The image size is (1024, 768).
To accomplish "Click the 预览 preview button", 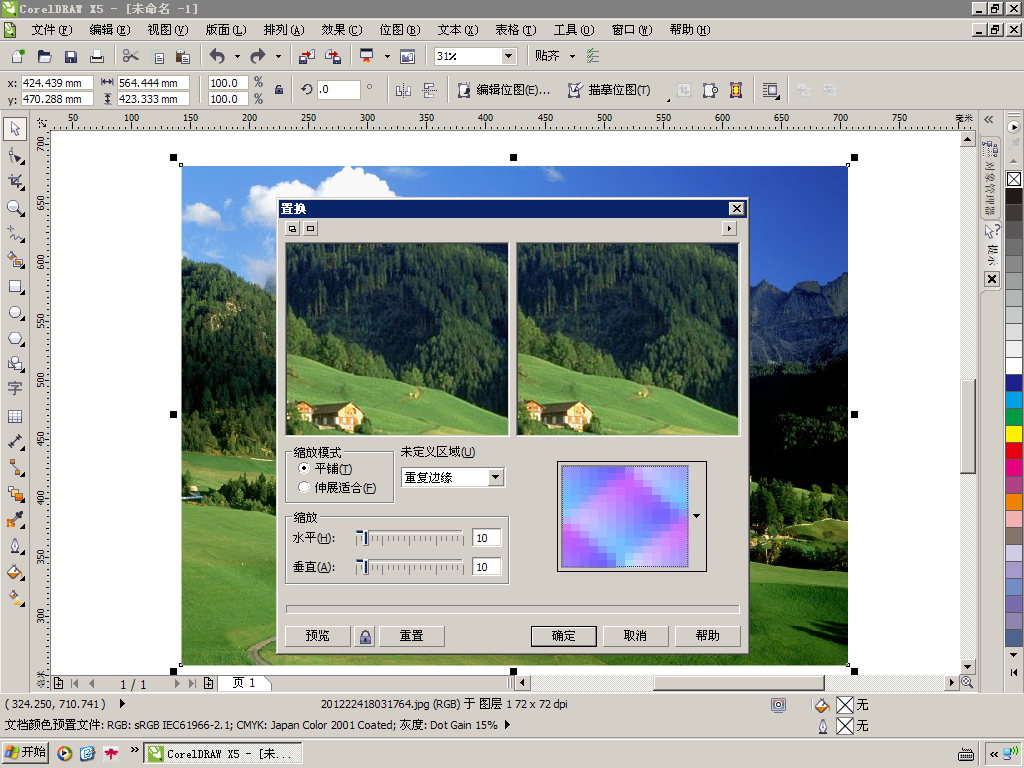I will 318,636.
